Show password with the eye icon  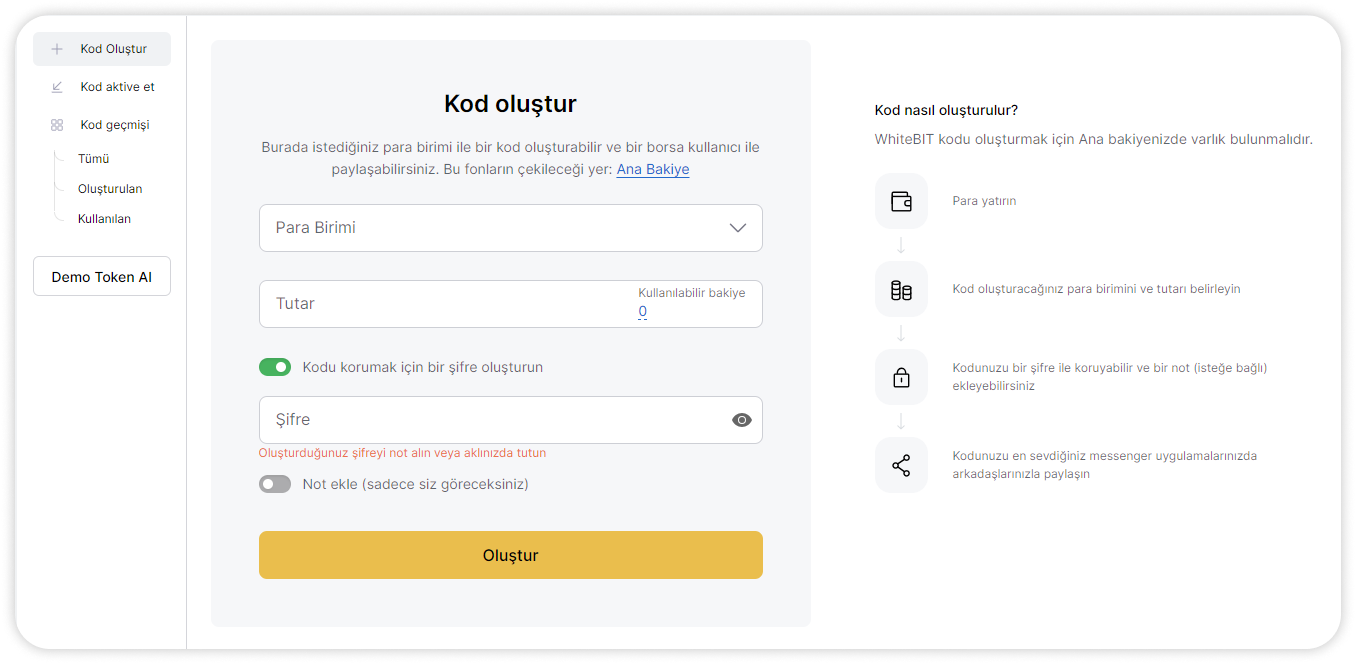(741, 420)
